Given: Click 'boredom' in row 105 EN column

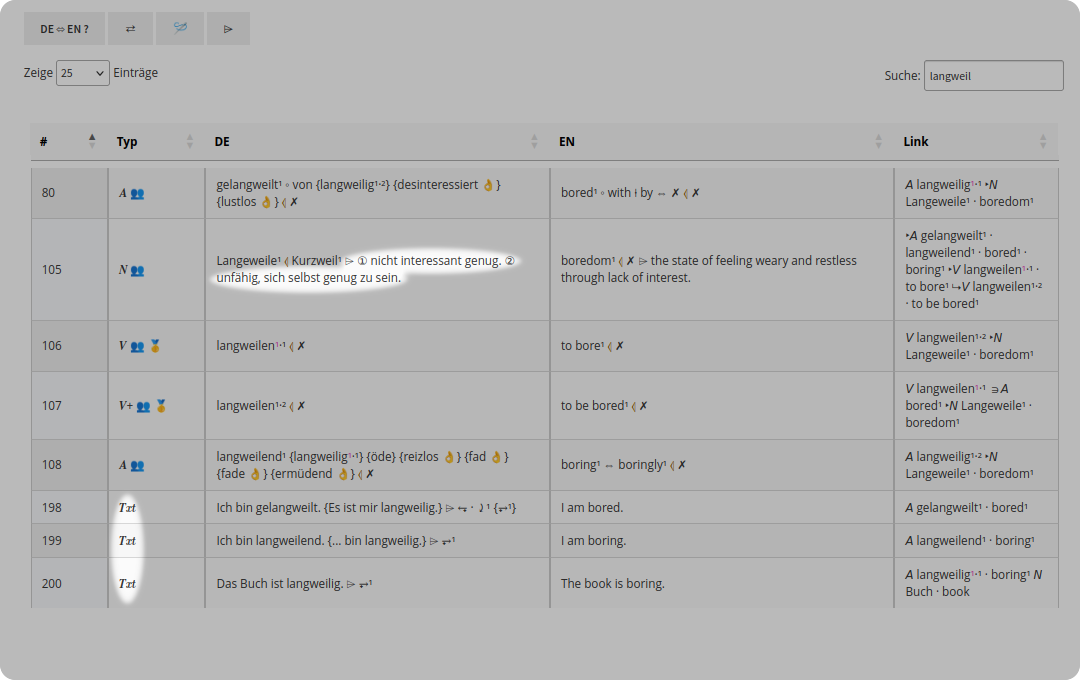Looking at the screenshot, I should (587, 260).
